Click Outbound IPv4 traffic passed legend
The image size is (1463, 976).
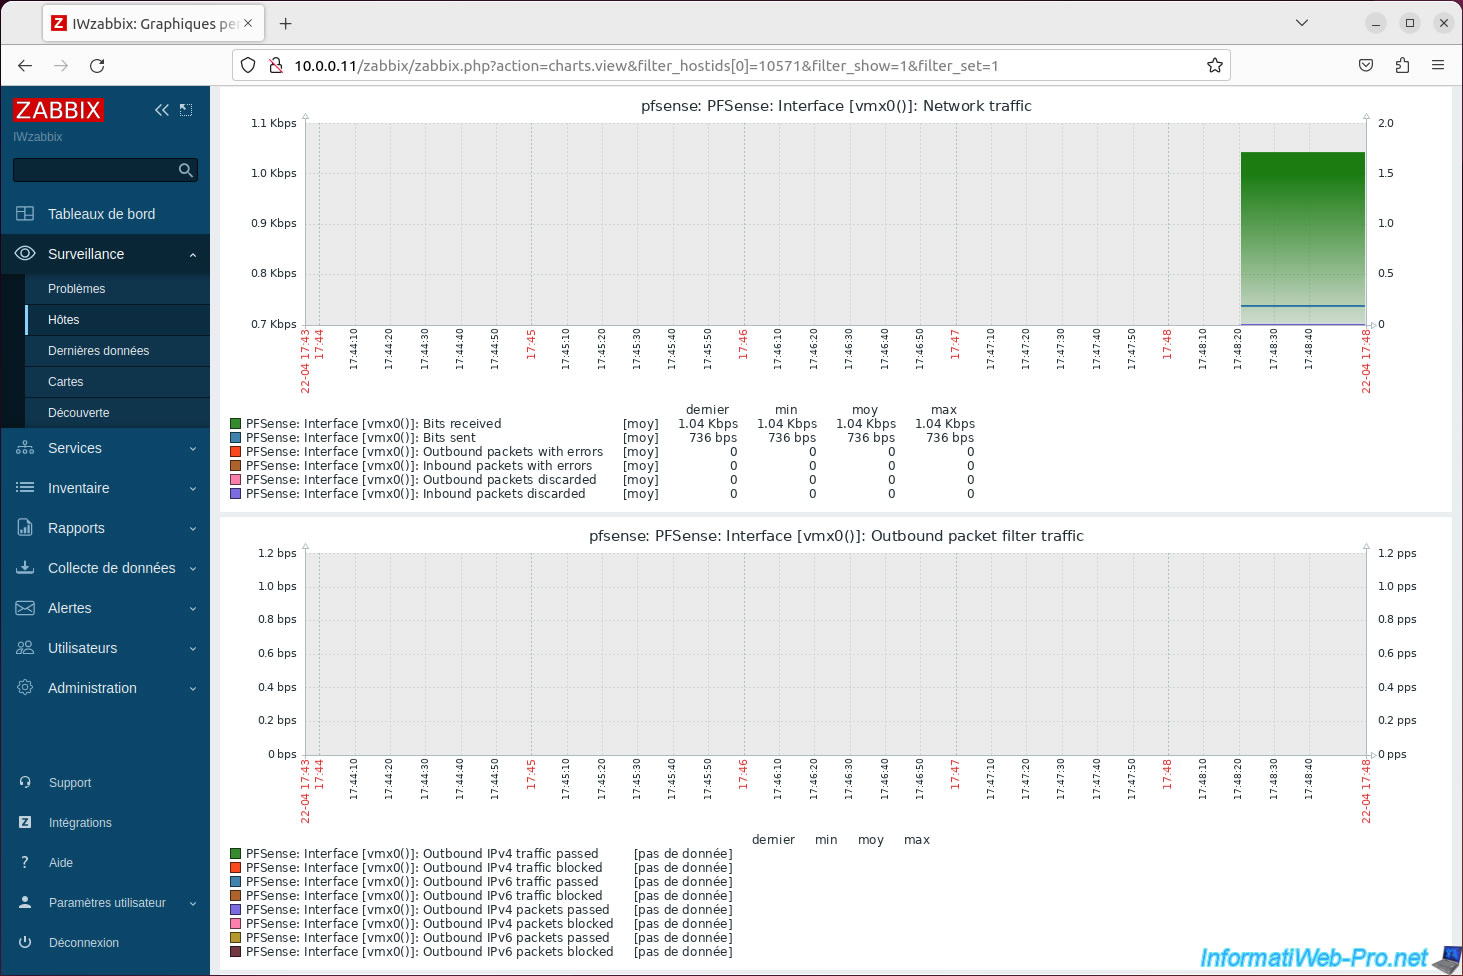[422, 854]
